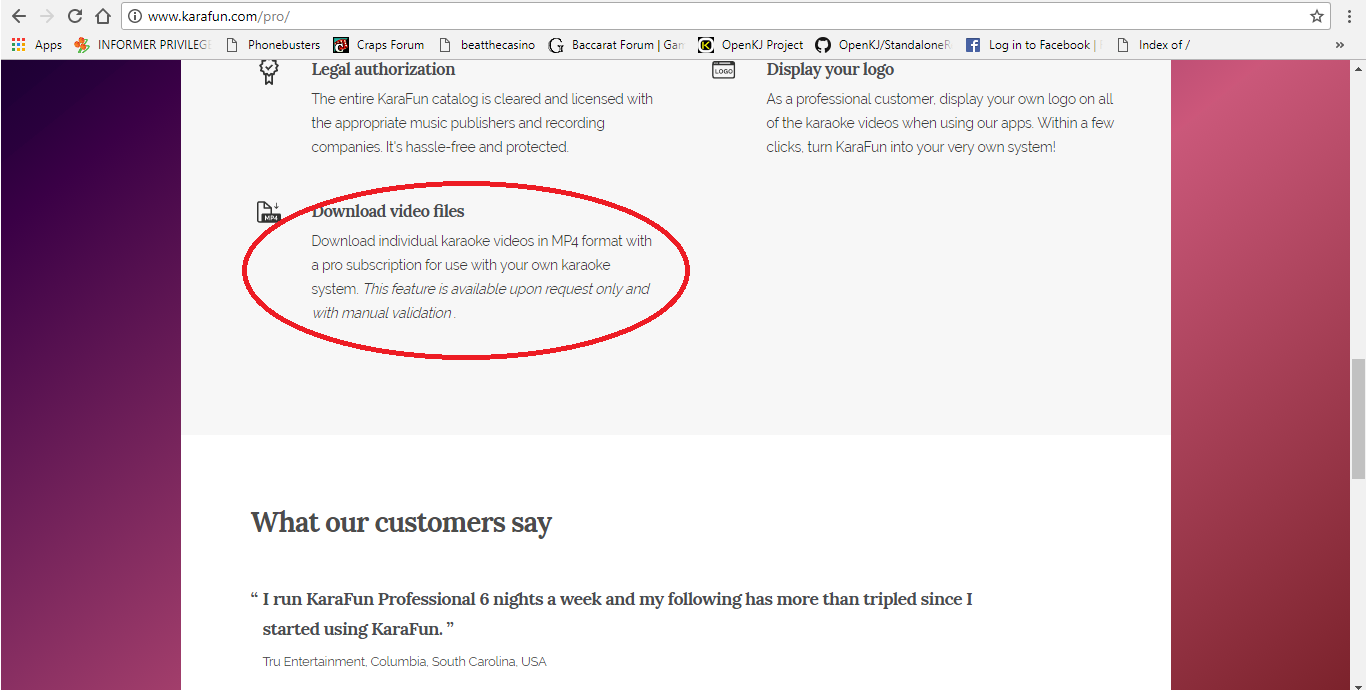Click the address bar showing www.karafun.com/pro/
Screen dimensions: 1366x690
point(700,16)
